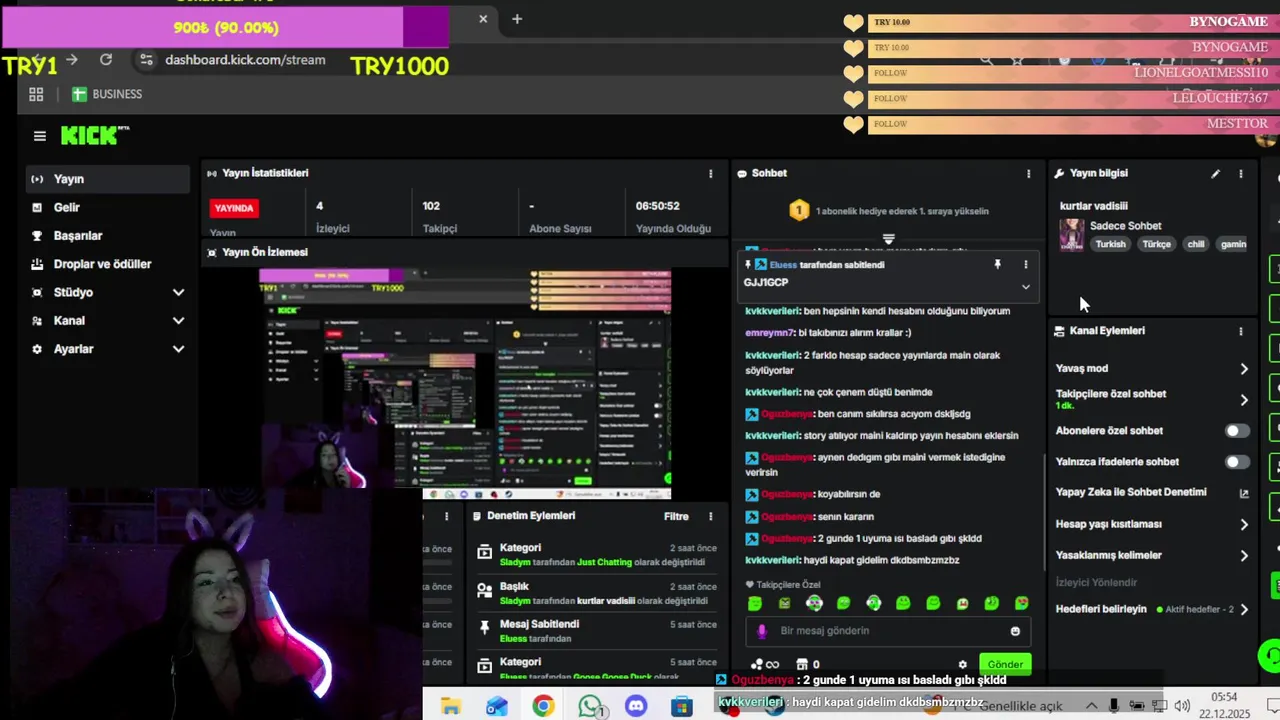
Task: Open the AI chat moderation external link icon
Action: coord(1244,493)
